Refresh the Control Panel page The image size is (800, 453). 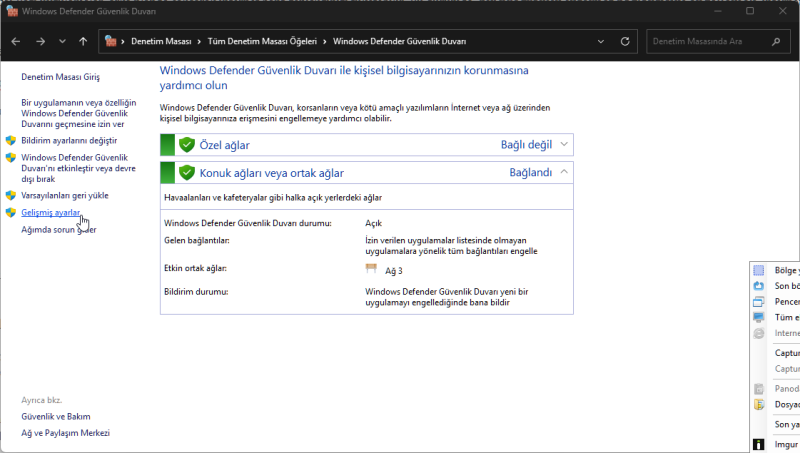[x=625, y=41]
